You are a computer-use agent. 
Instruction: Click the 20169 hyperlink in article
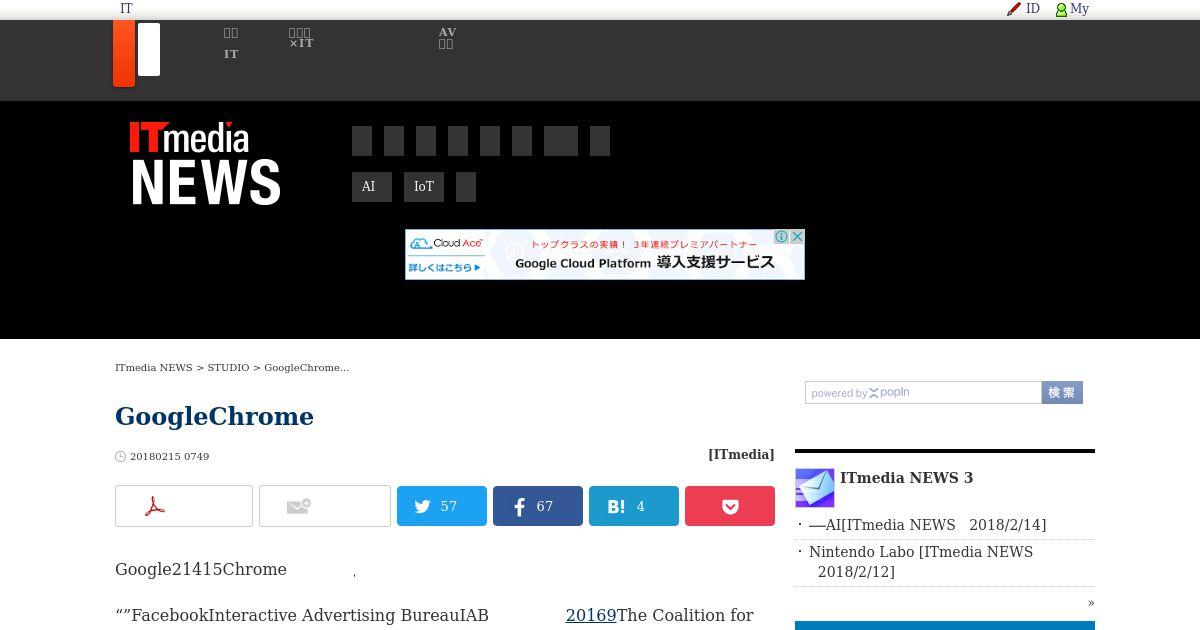click(591, 615)
